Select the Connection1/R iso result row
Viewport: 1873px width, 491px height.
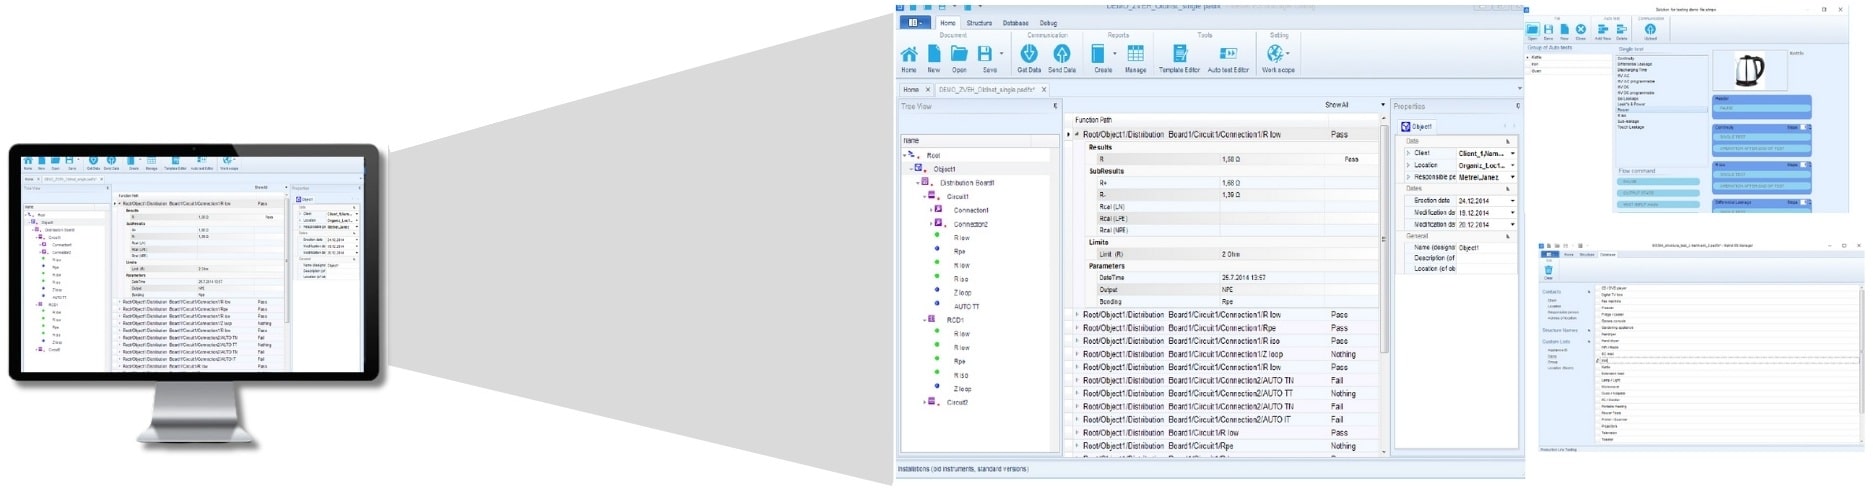(x=1223, y=341)
